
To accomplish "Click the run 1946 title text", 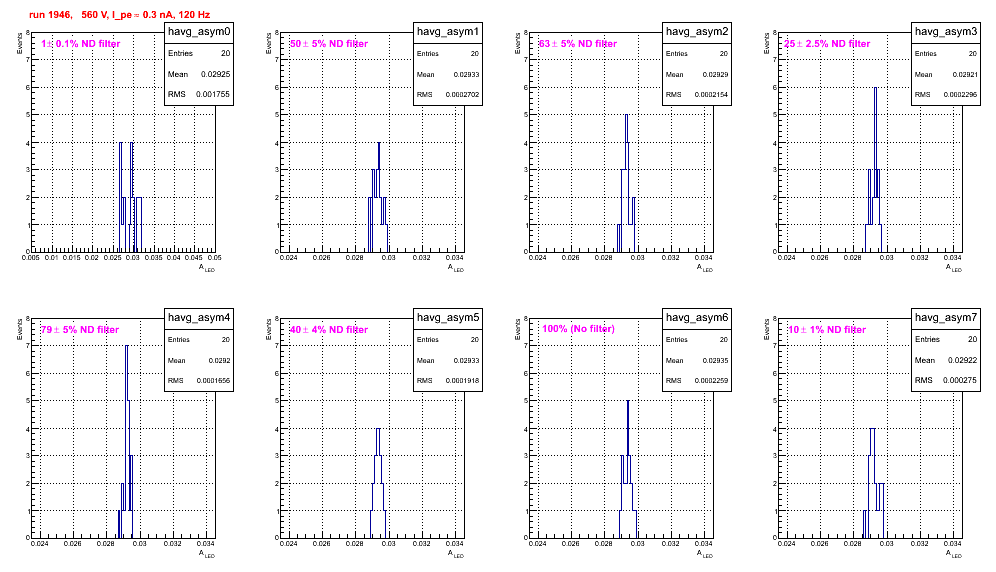I will (119, 15).
